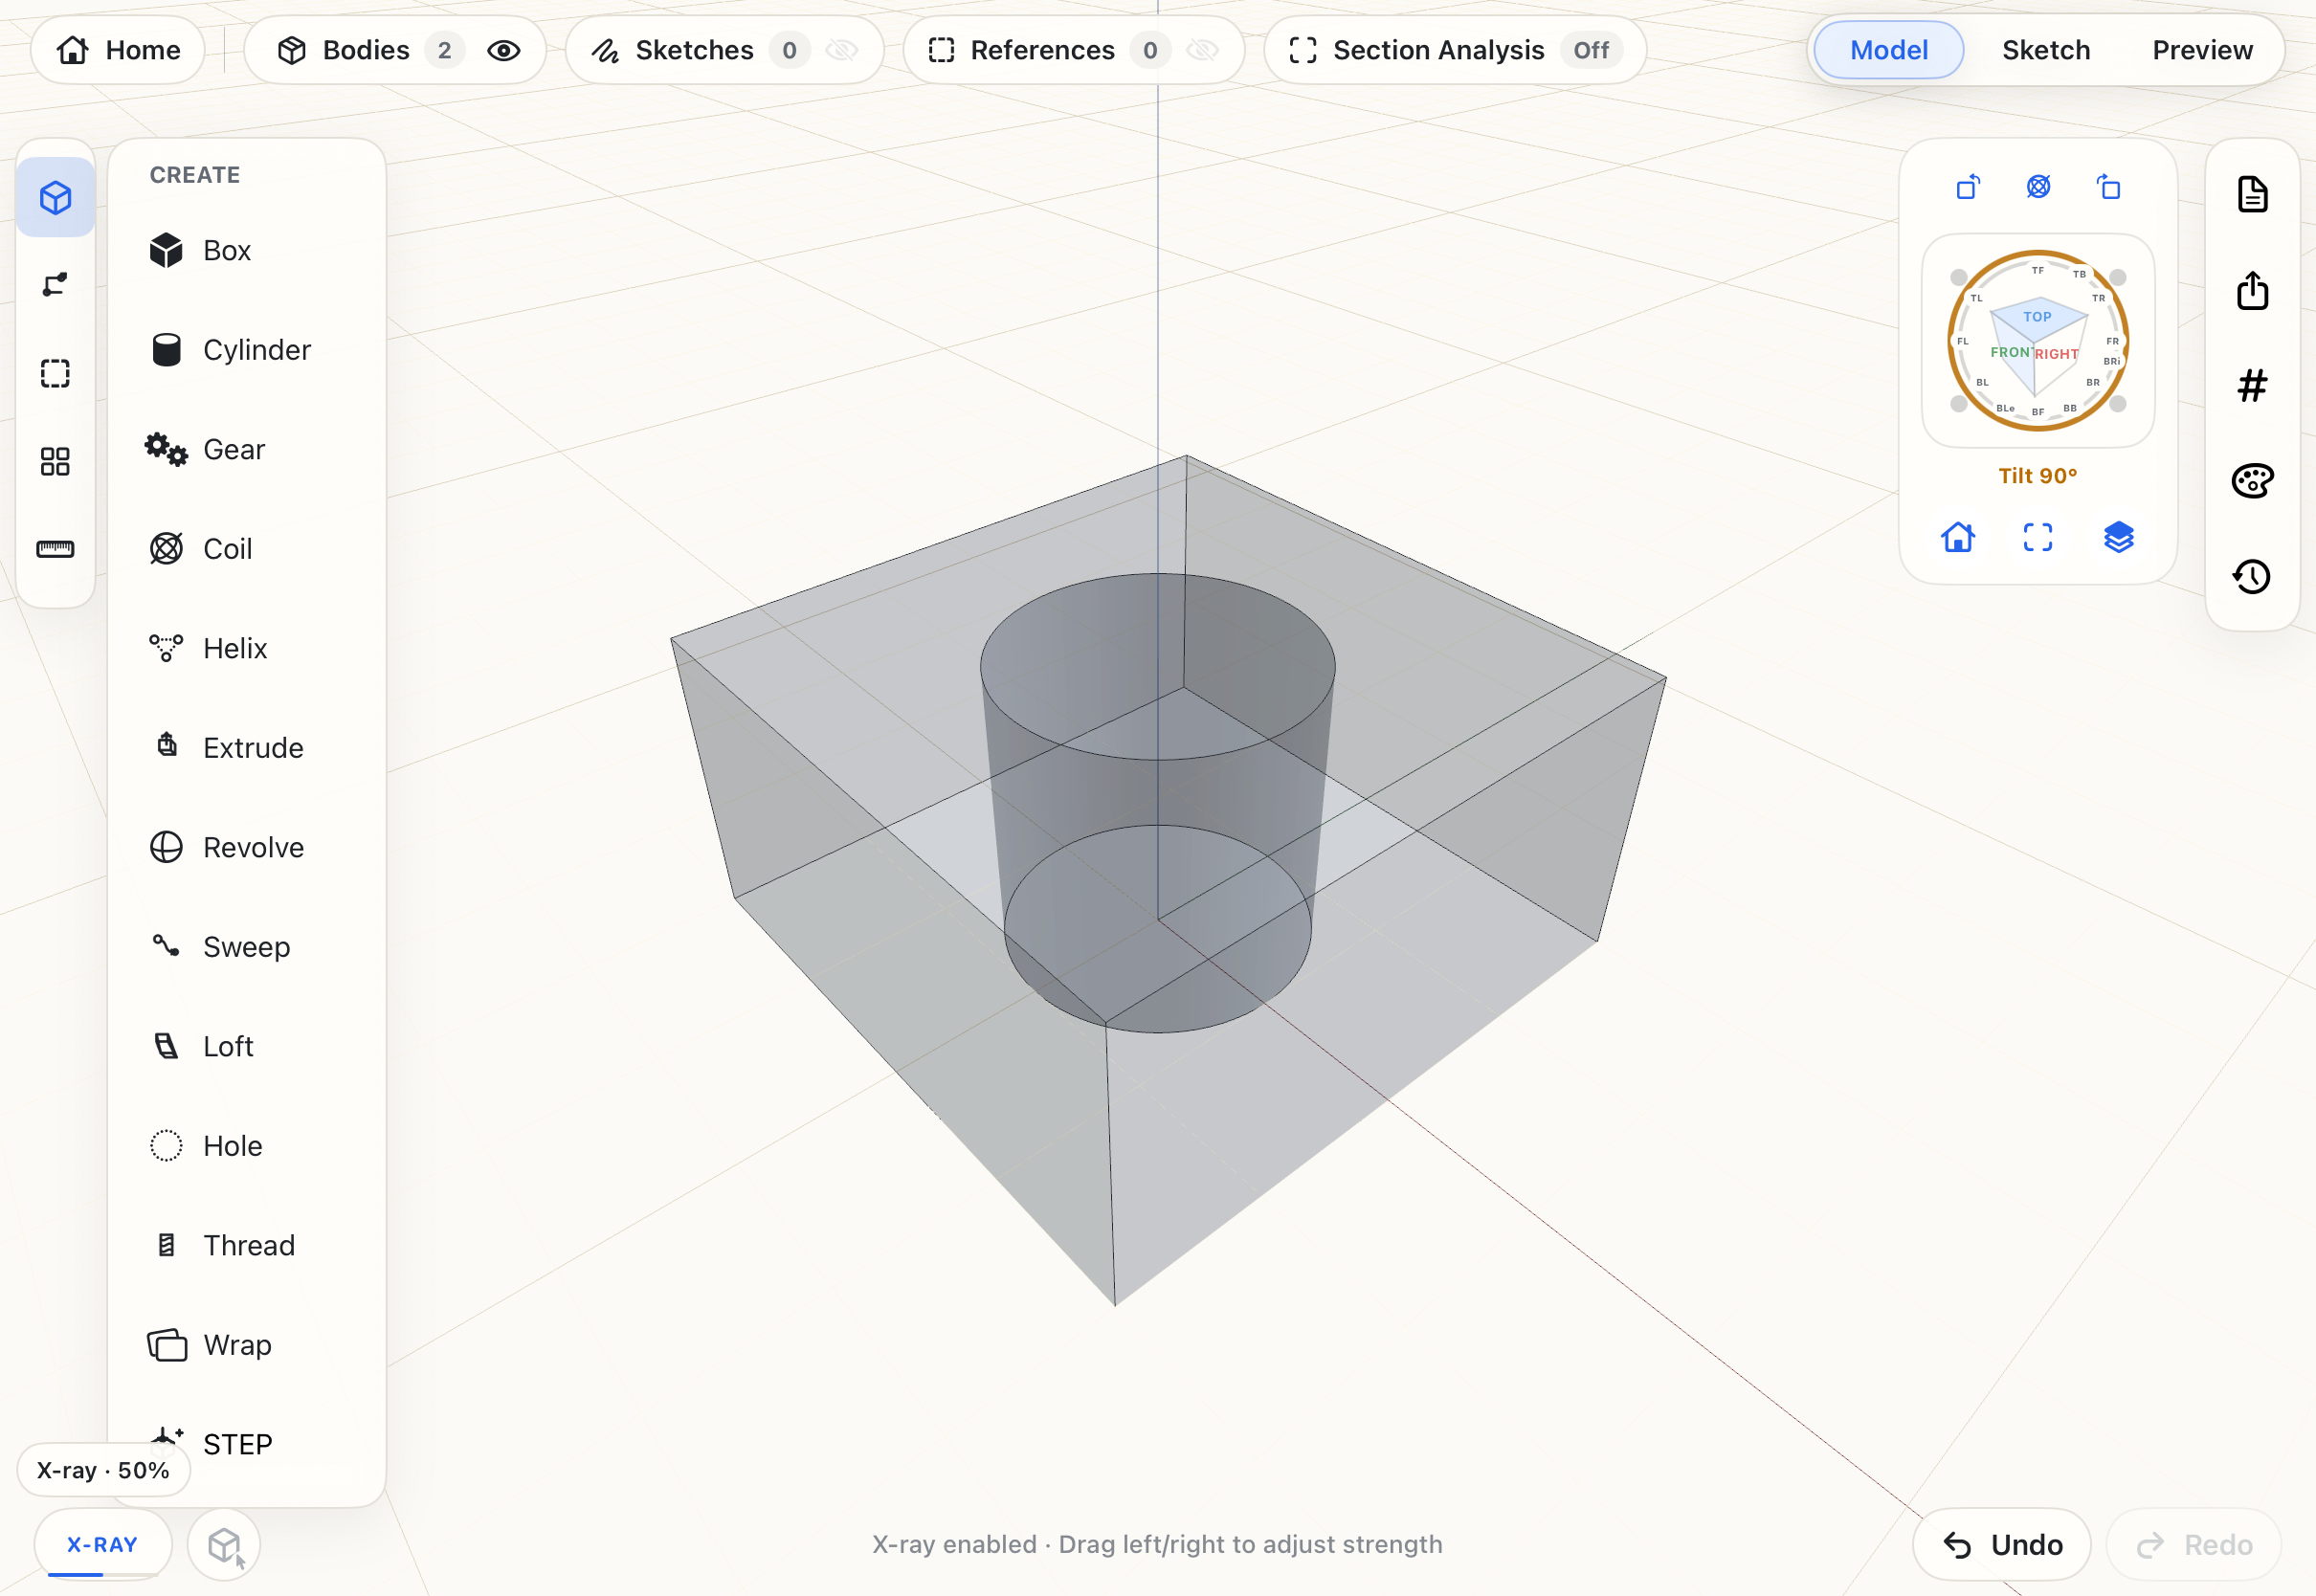The image size is (2316, 1596).
Task: Click the color palette icon
Action: (x=2252, y=481)
